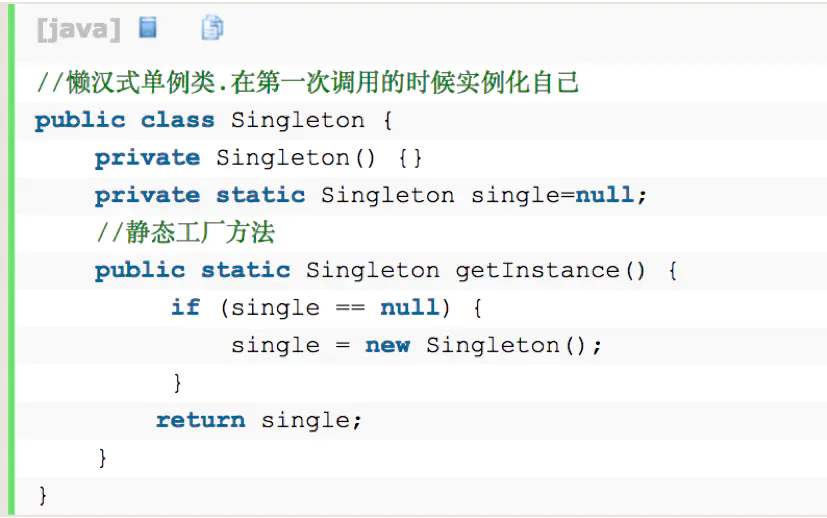Click the [java] language label
Viewport: 827px width, 518px height.
pyautogui.click(x=79, y=29)
